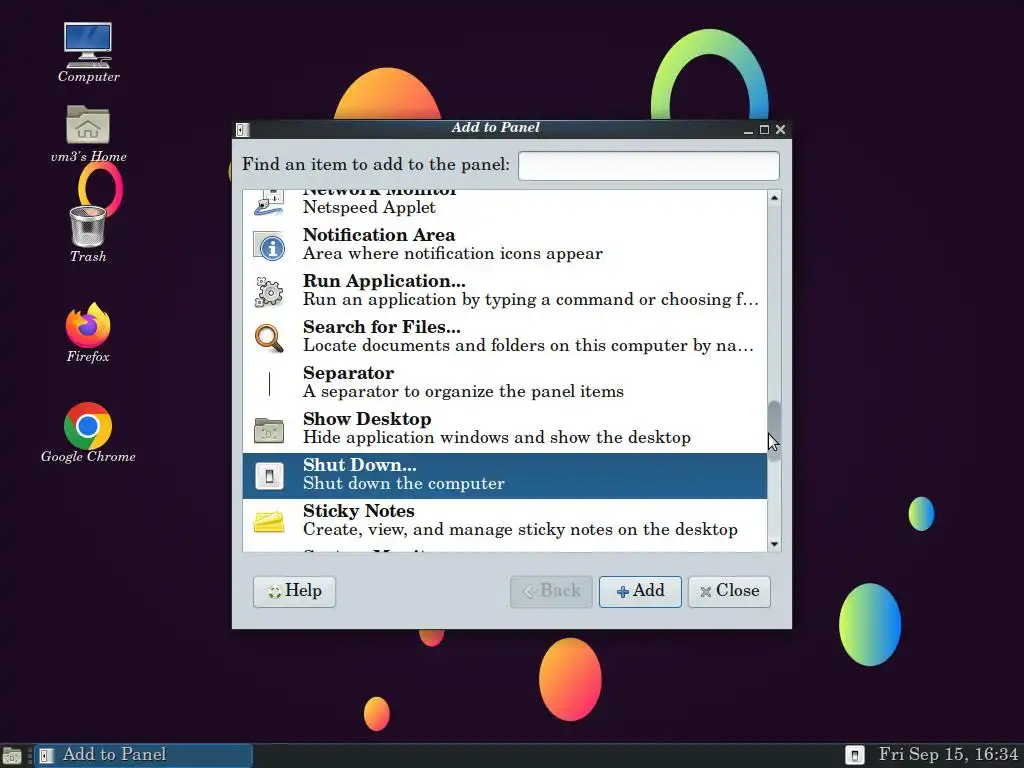
Task: Click the 'Netspeed Applet' description text
Action: pyautogui.click(x=369, y=208)
